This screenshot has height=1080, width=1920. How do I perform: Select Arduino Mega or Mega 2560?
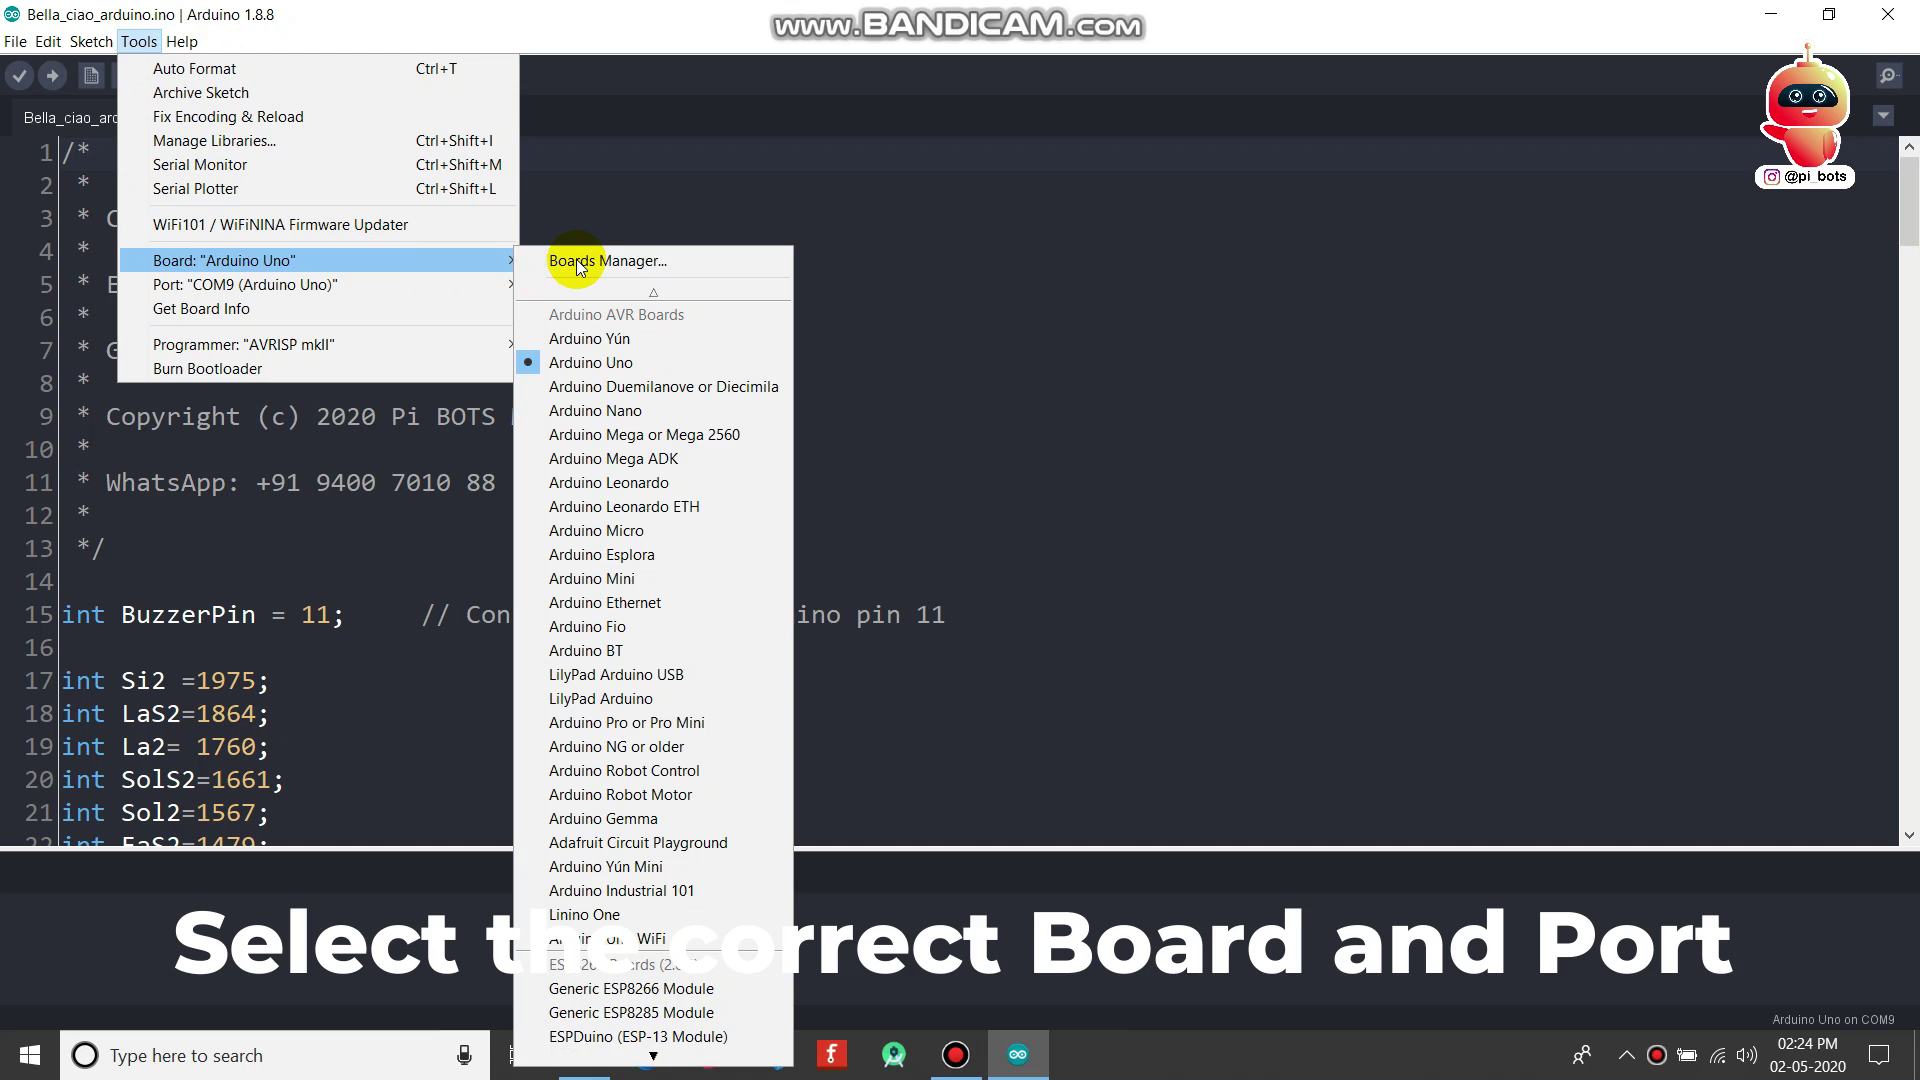(x=653, y=435)
